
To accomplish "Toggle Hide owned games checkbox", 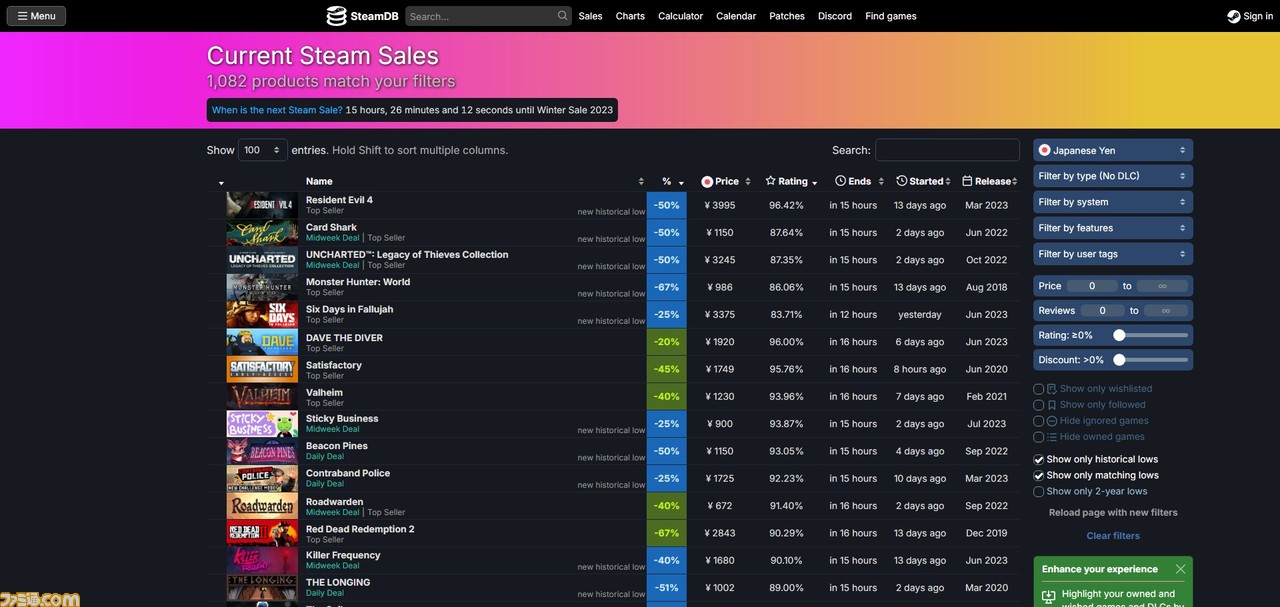I will (x=1039, y=437).
